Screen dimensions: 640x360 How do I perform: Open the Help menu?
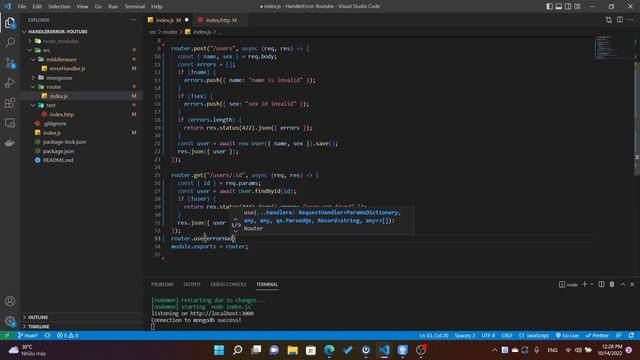pyautogui.click(x=157, y=7)
